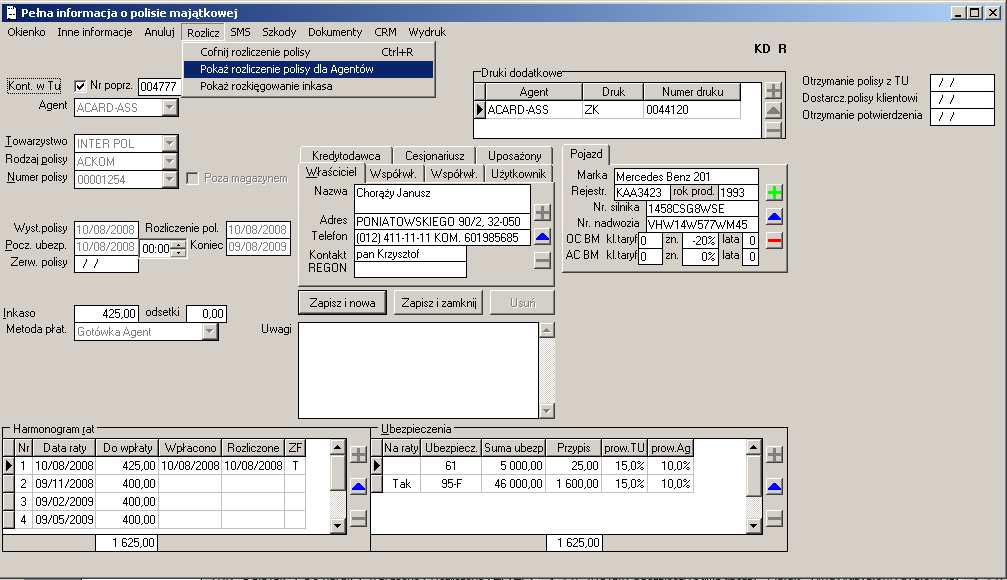1007x580 pixels.
Task: Select Cofnij rozliczenie polisy
Action: (x=308, y=52)
